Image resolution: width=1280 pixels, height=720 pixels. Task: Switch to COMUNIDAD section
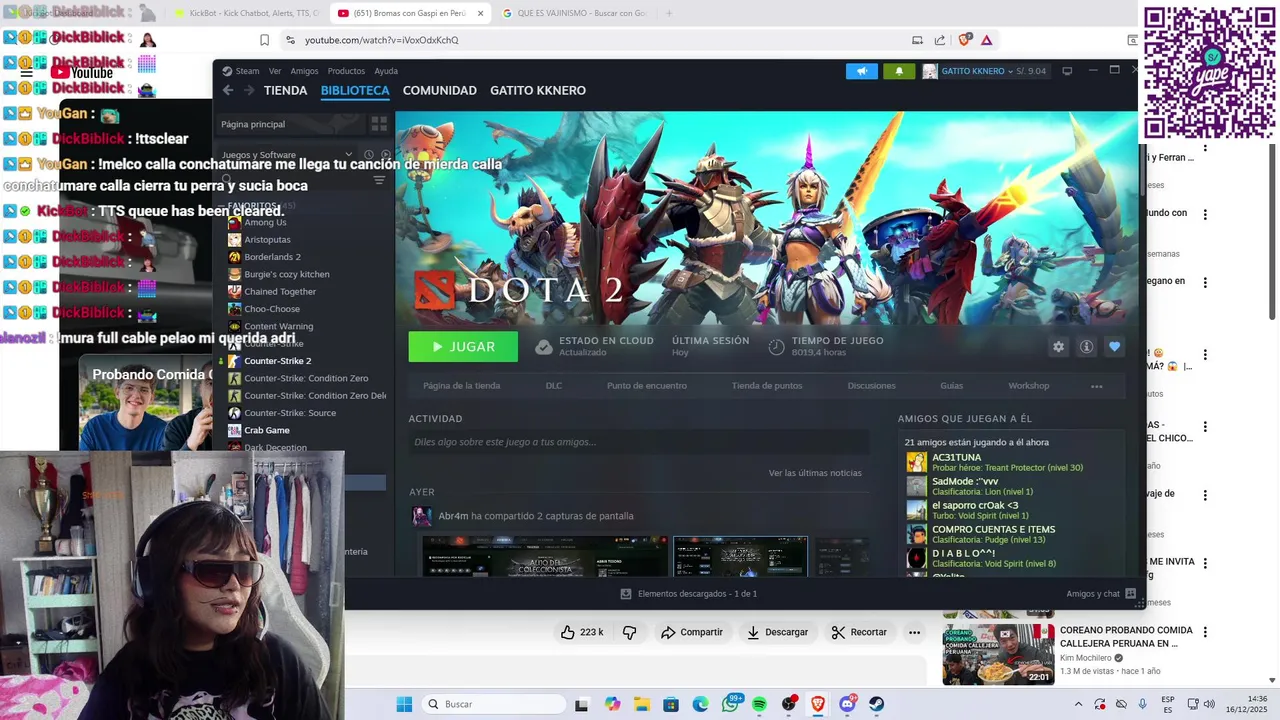pos(440,90)
